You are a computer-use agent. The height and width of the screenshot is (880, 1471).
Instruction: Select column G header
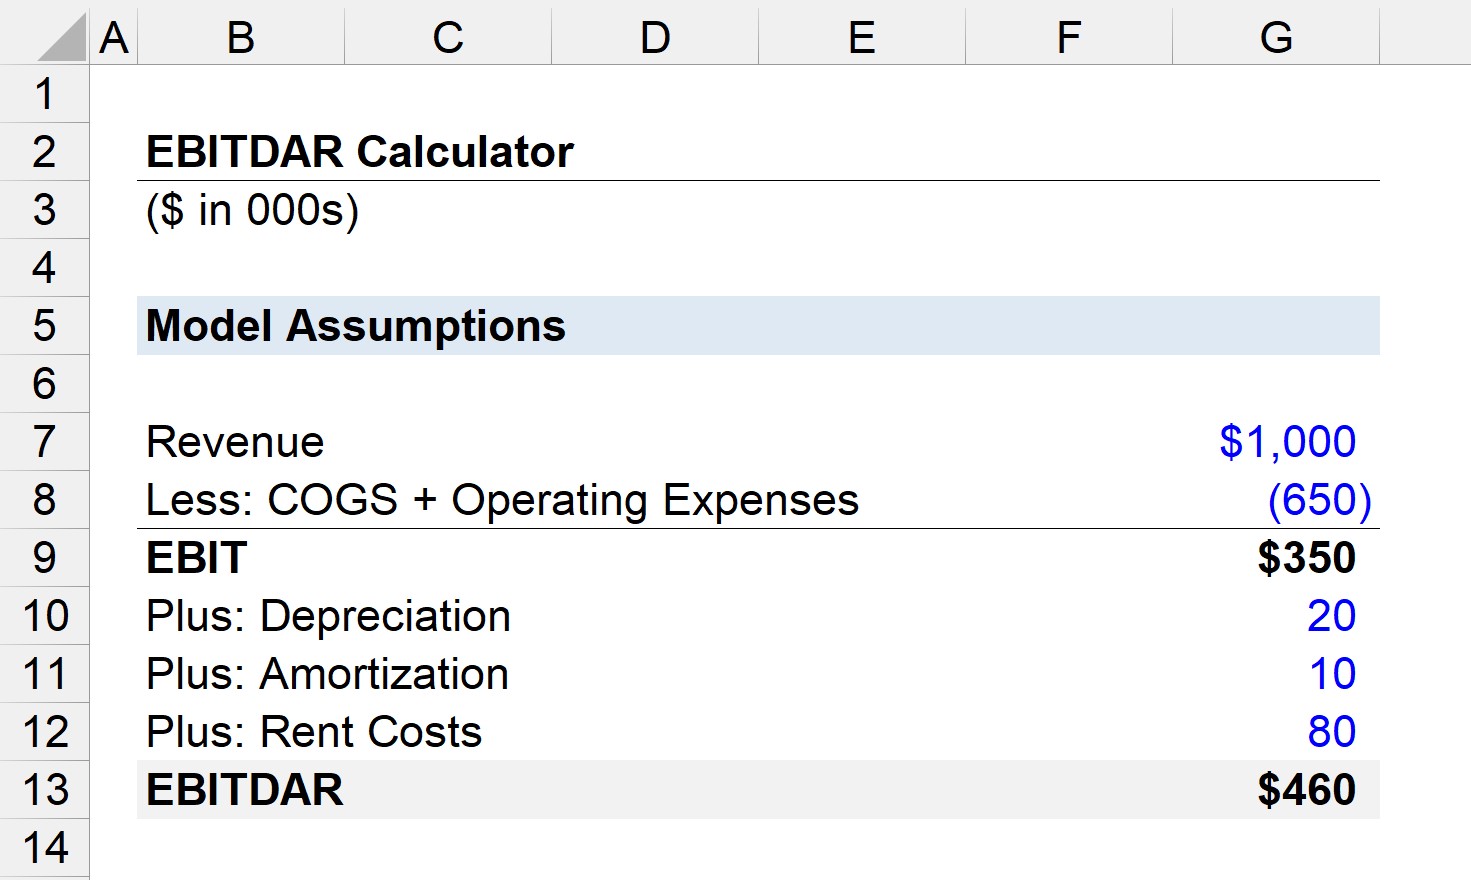(x=1276, y=37)
